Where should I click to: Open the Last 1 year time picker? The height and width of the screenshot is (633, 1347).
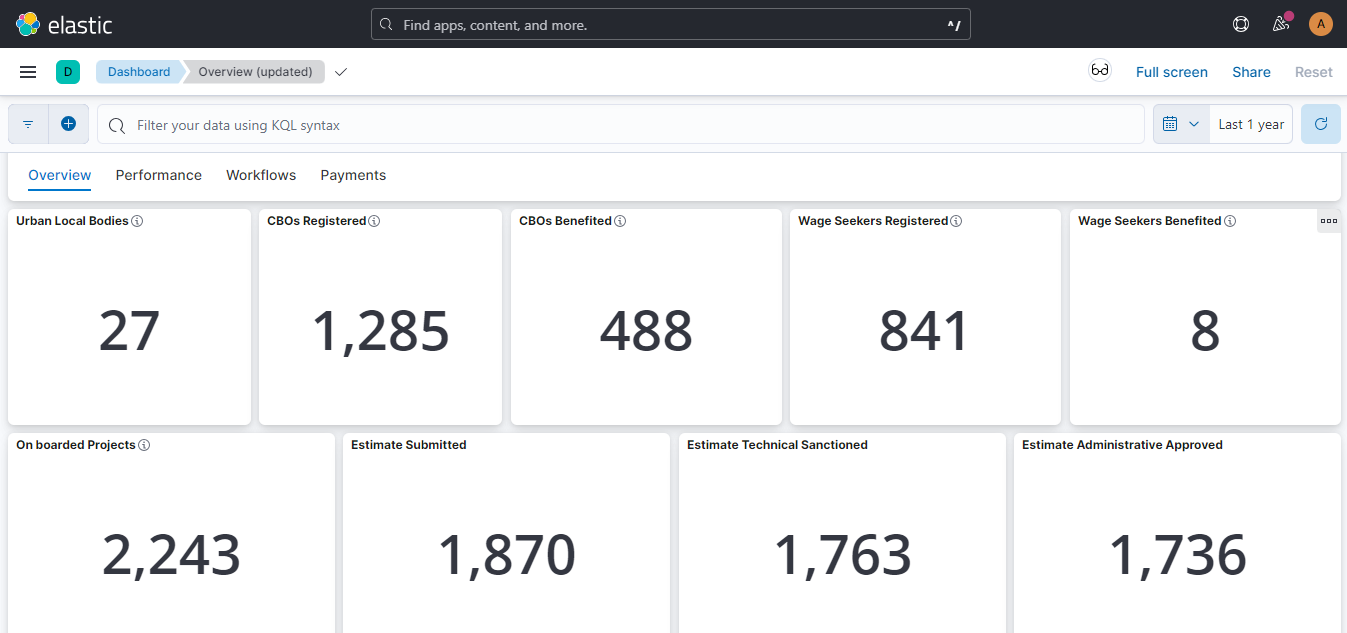click(1250, 124)
